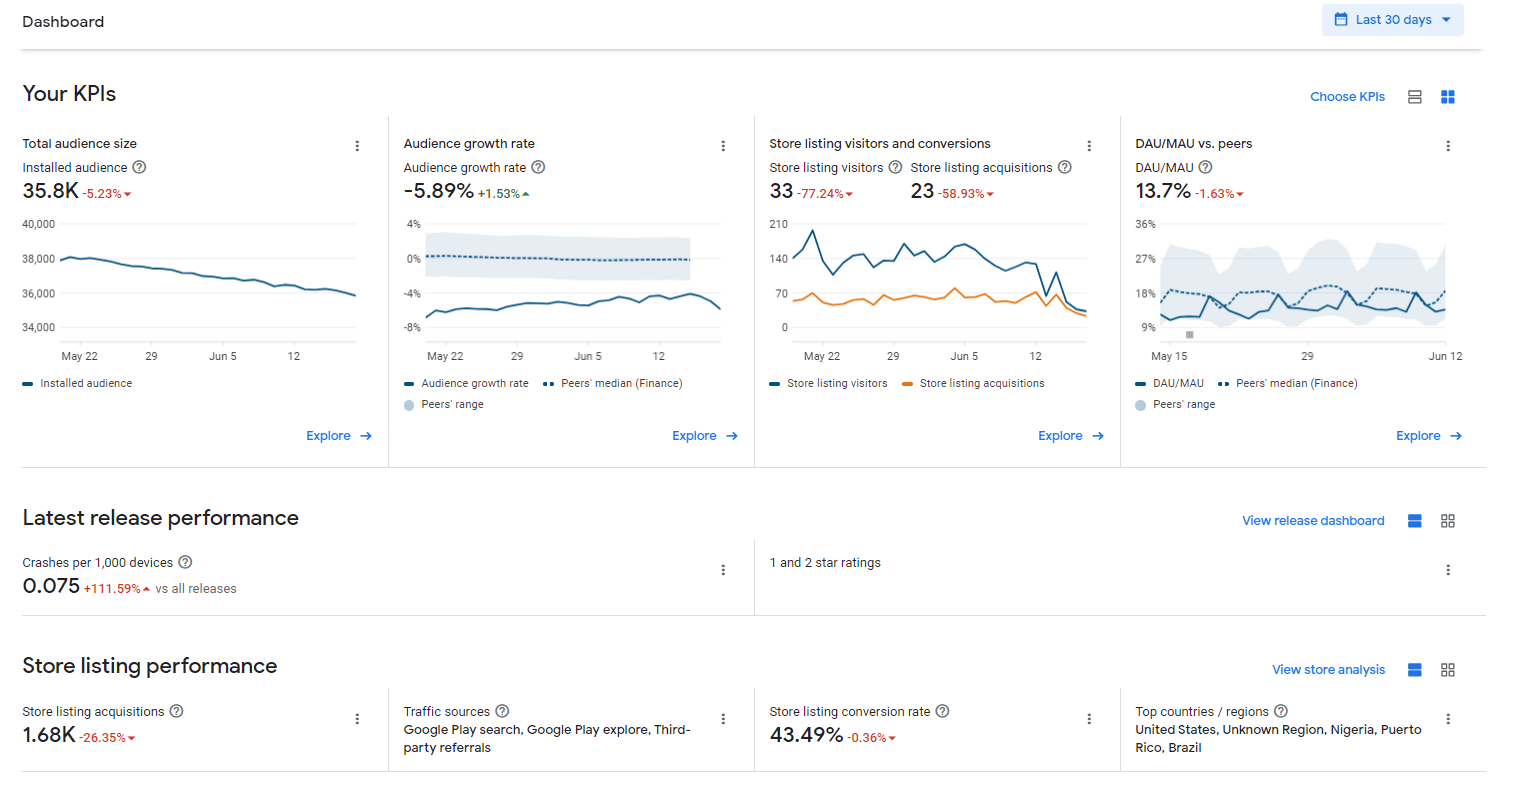Click the Store listing conversion rate help icon
Screen dimensions: 1520x785
click(x=942, y=711)
